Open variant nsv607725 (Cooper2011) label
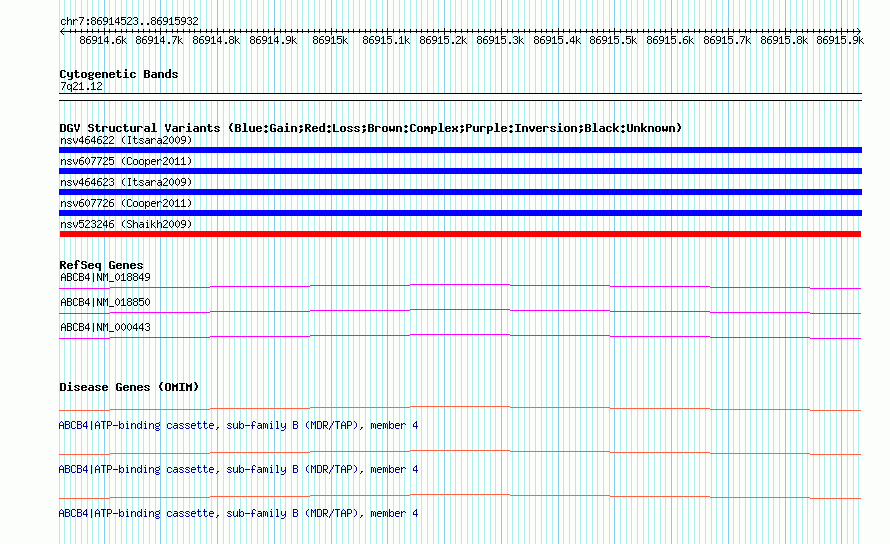This screenshot has height=544, width=890. coord(126,161)
